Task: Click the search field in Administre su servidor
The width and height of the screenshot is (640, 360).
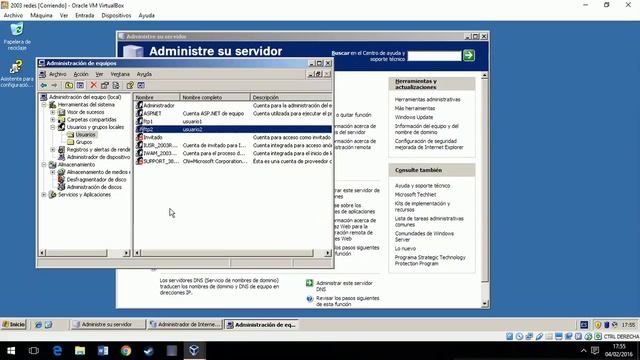Action: pos(434,56)
